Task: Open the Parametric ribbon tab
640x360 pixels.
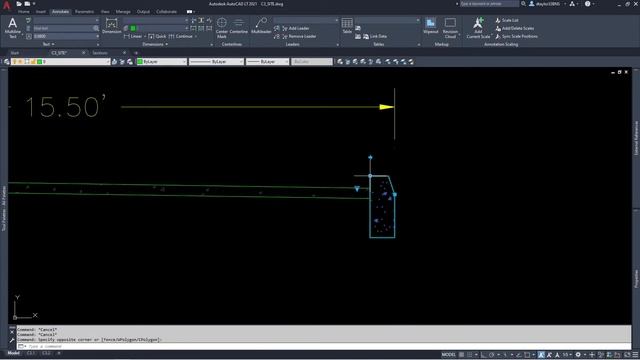Action: click(84, 12)
